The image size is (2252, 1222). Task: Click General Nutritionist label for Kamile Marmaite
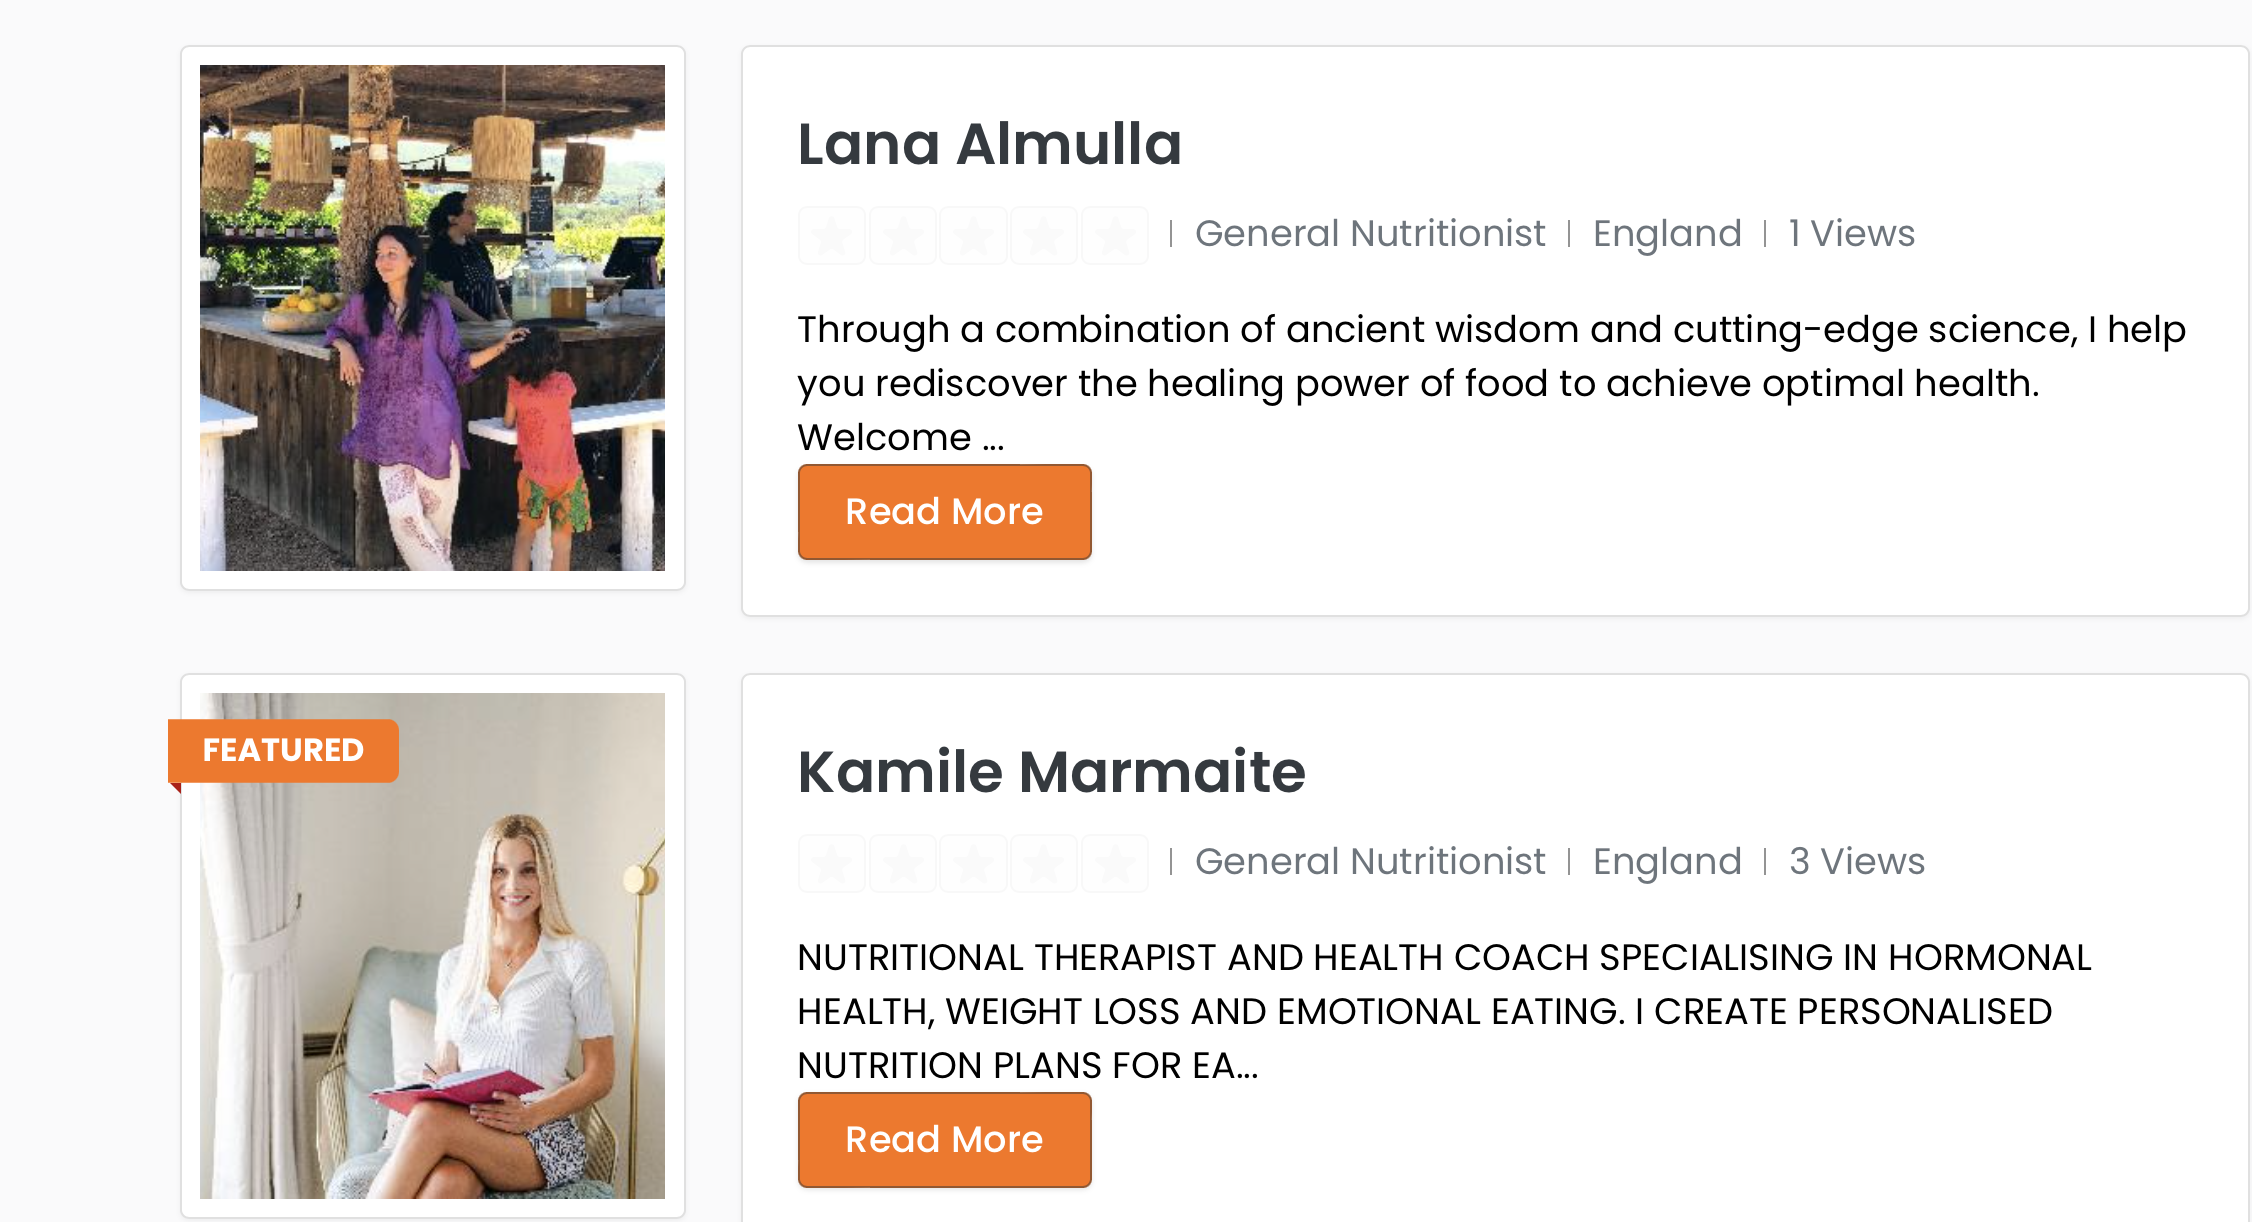pos(1370,862)
